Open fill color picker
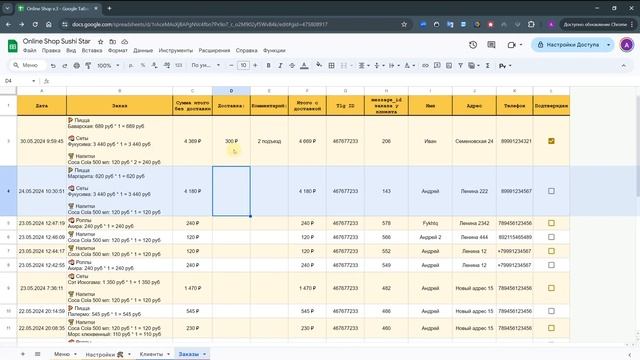640x360 pixels. coord(319,65)
